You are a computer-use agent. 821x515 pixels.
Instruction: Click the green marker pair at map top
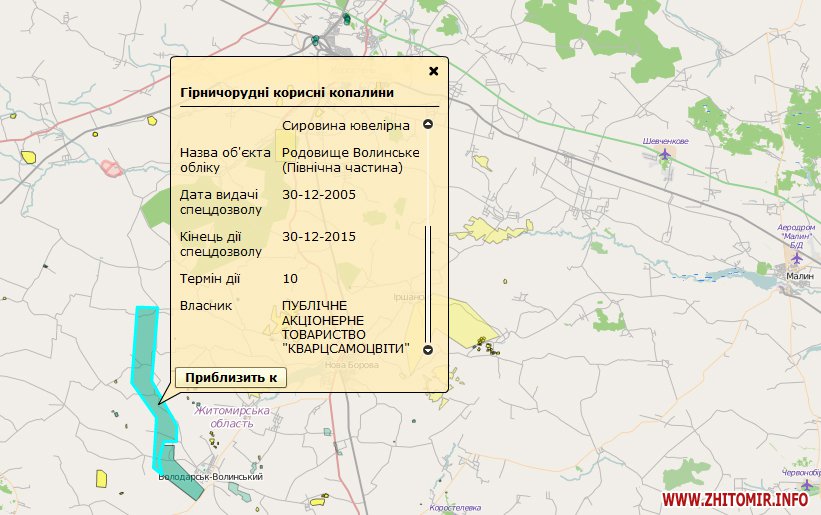tap(346, 18)
